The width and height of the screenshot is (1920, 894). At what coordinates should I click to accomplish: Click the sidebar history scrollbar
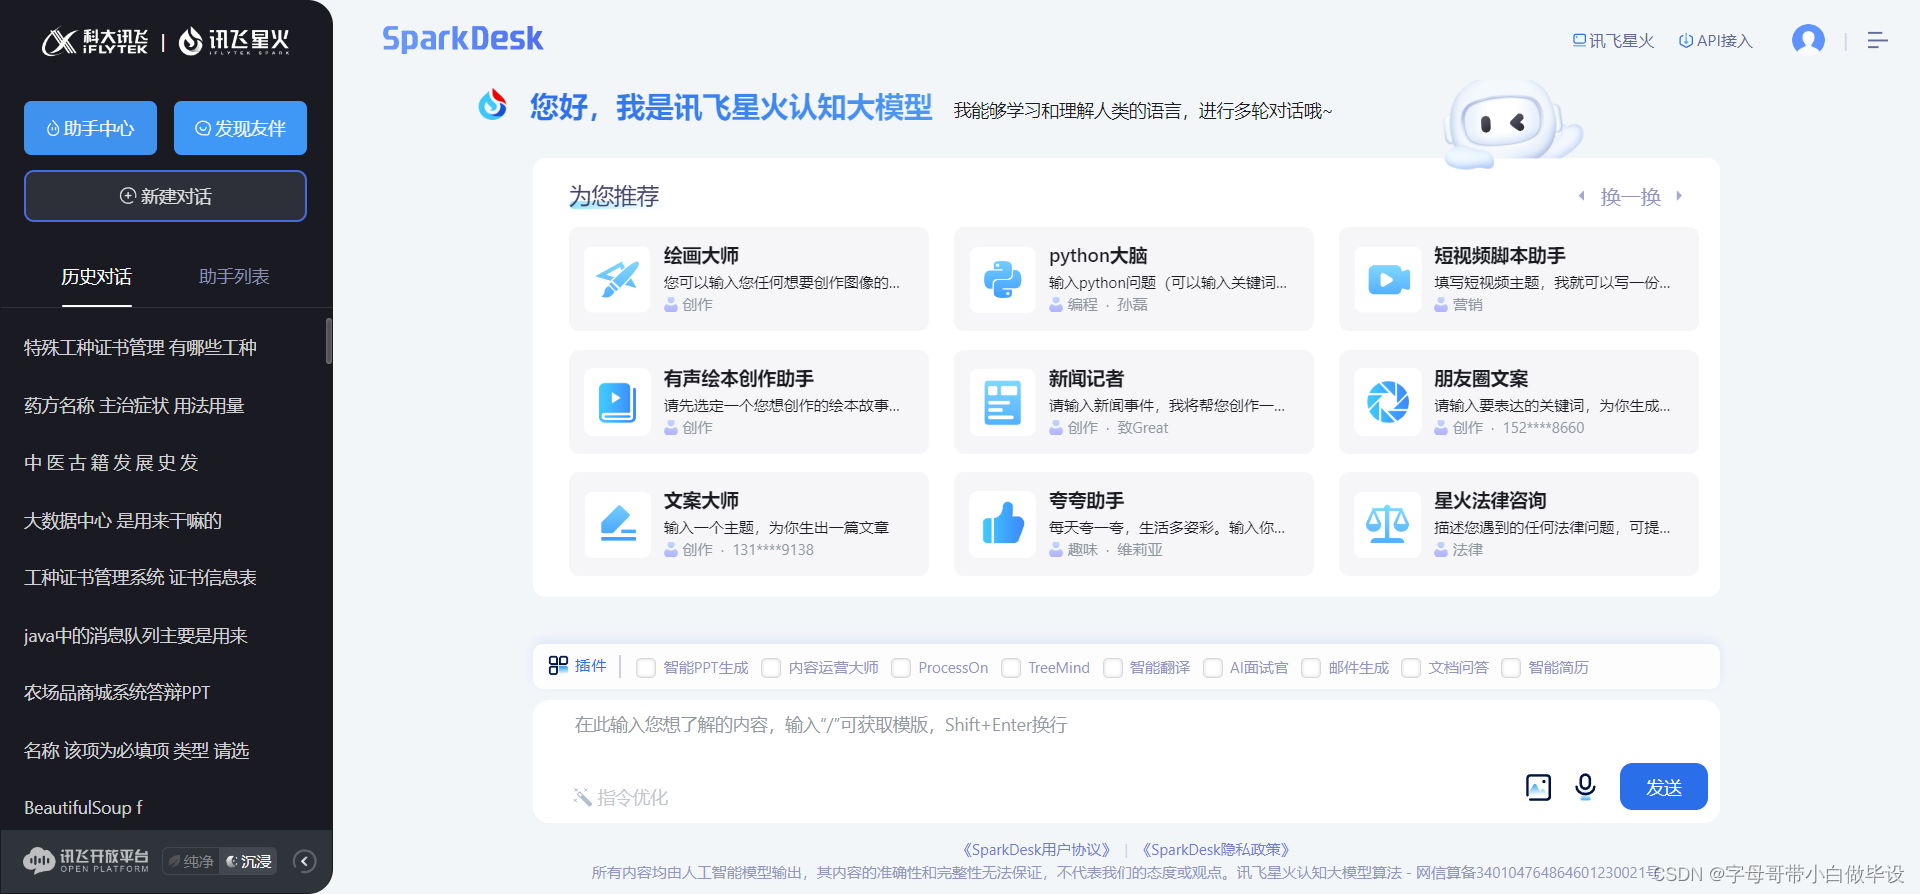pyautogui.click(x=329, y=341)
